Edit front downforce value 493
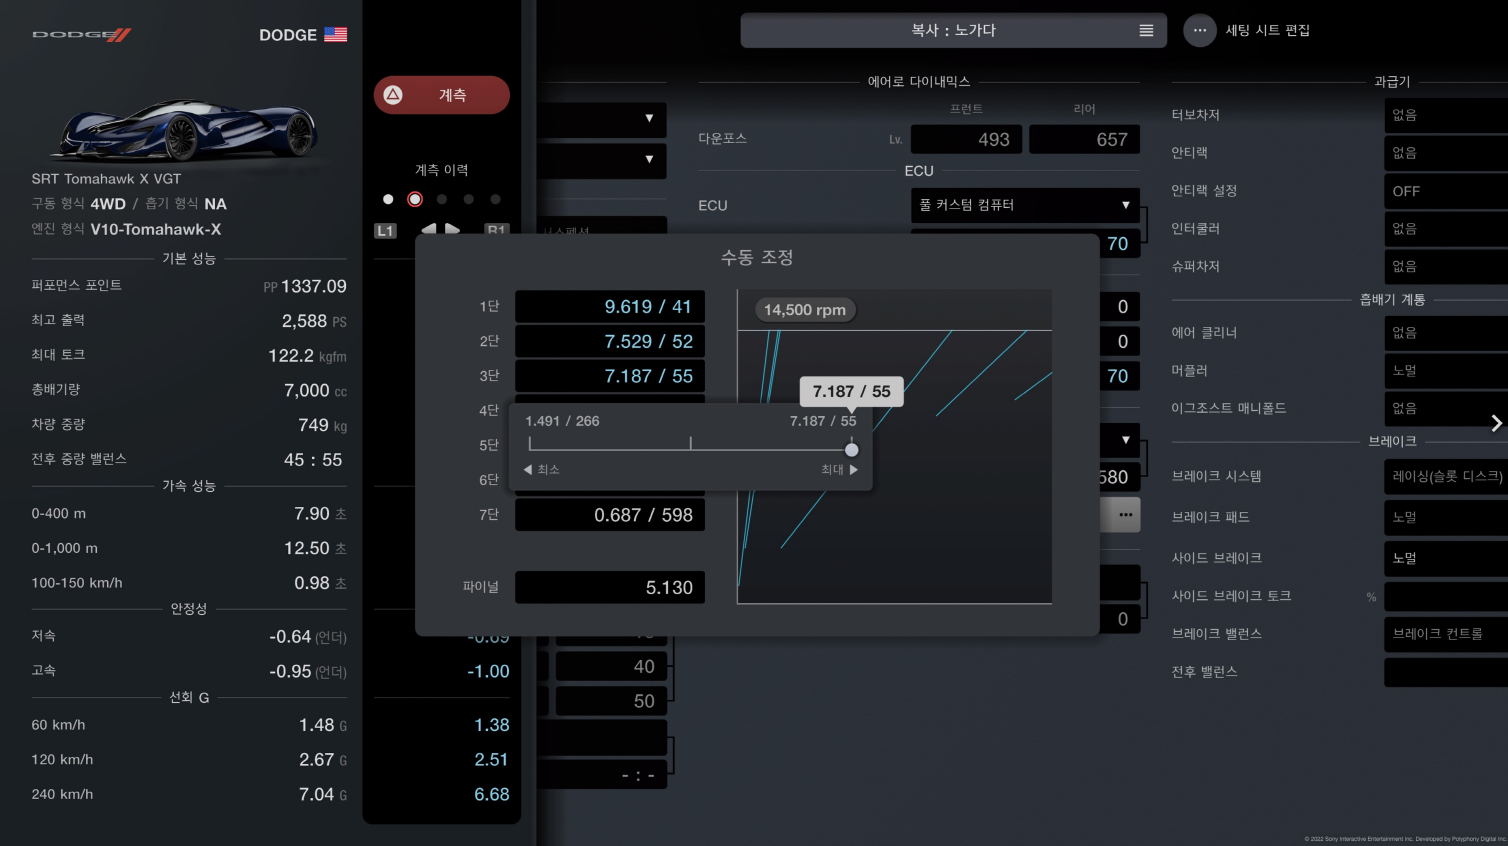Screen dimensions: 1508x846 click(966, 139)
